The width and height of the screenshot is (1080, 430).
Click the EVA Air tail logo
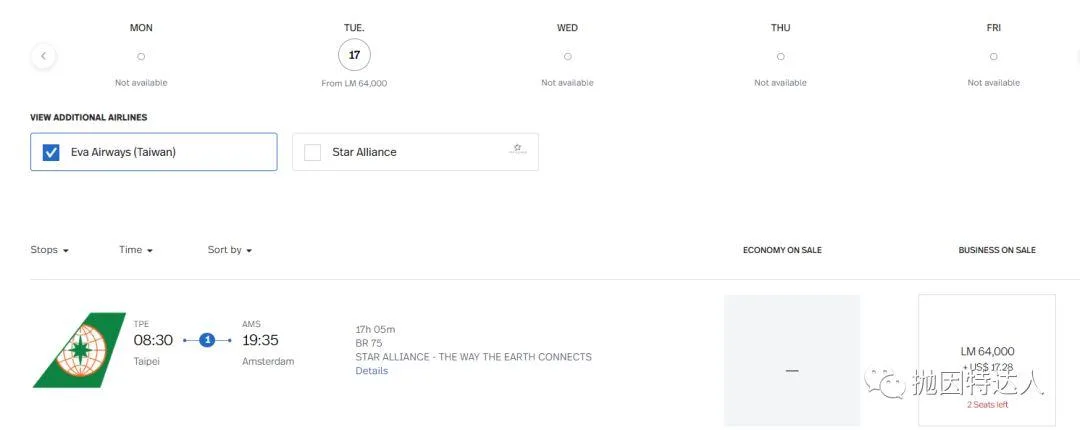pyautogui.click(x=79, y=349)
